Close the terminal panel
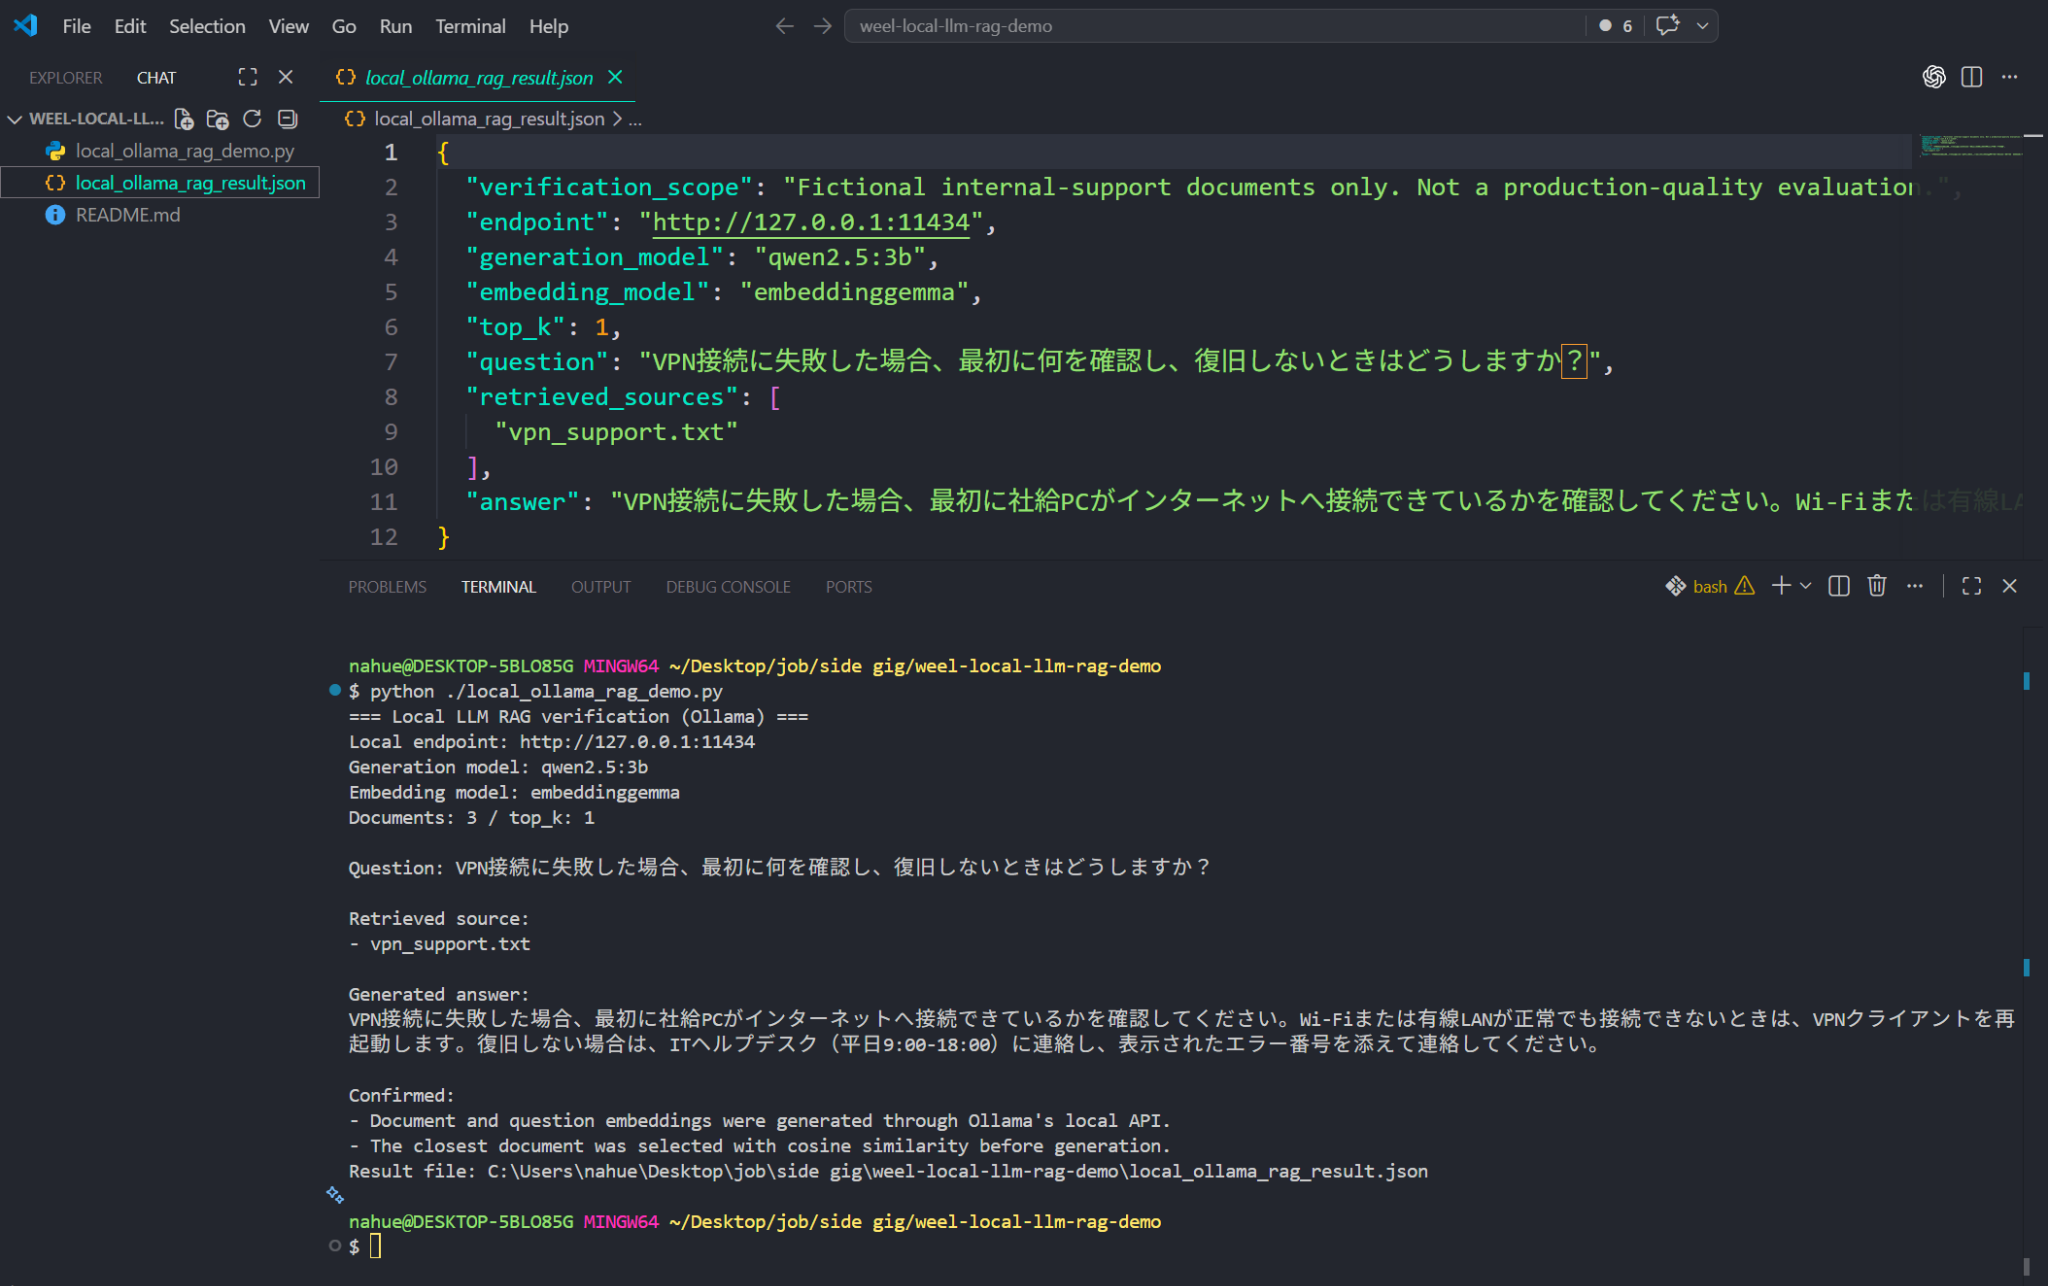2048x1286 pixels. pyautogui.click(x=2010, y=586)
